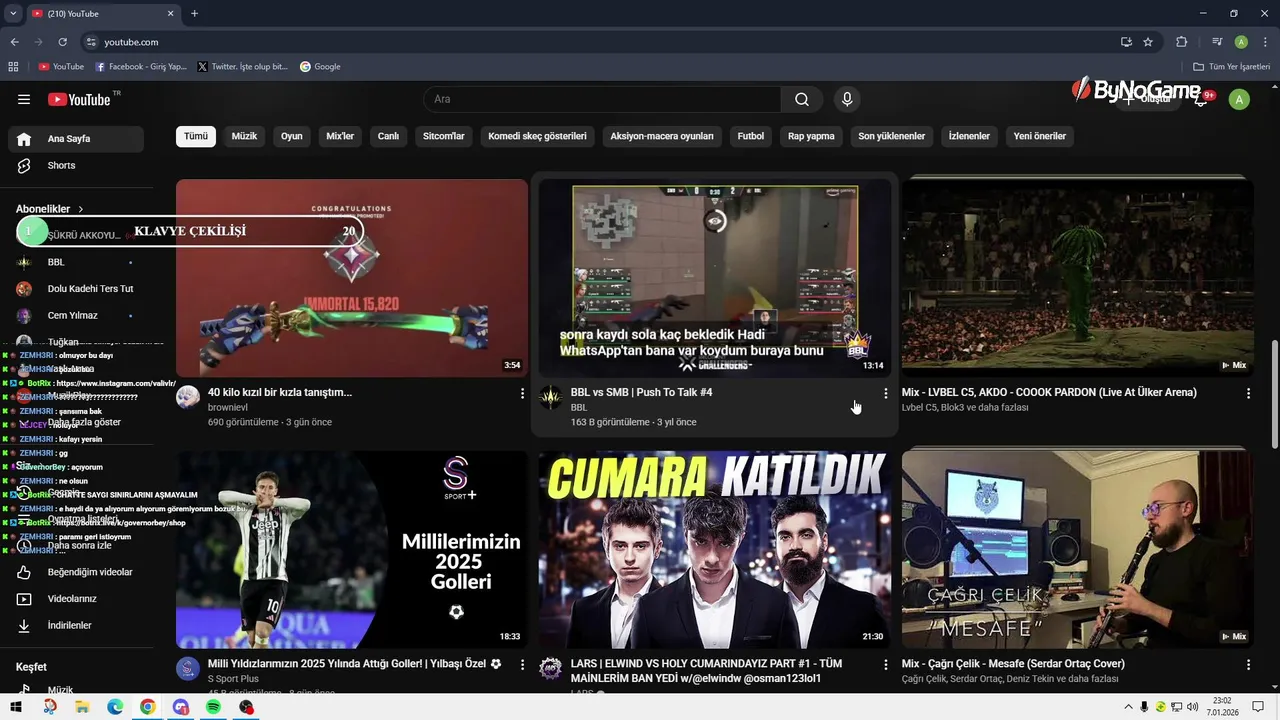Open the YouTube guide hamburger menu
This screenshot has width=1280, height=720.
tap(24, 99)
